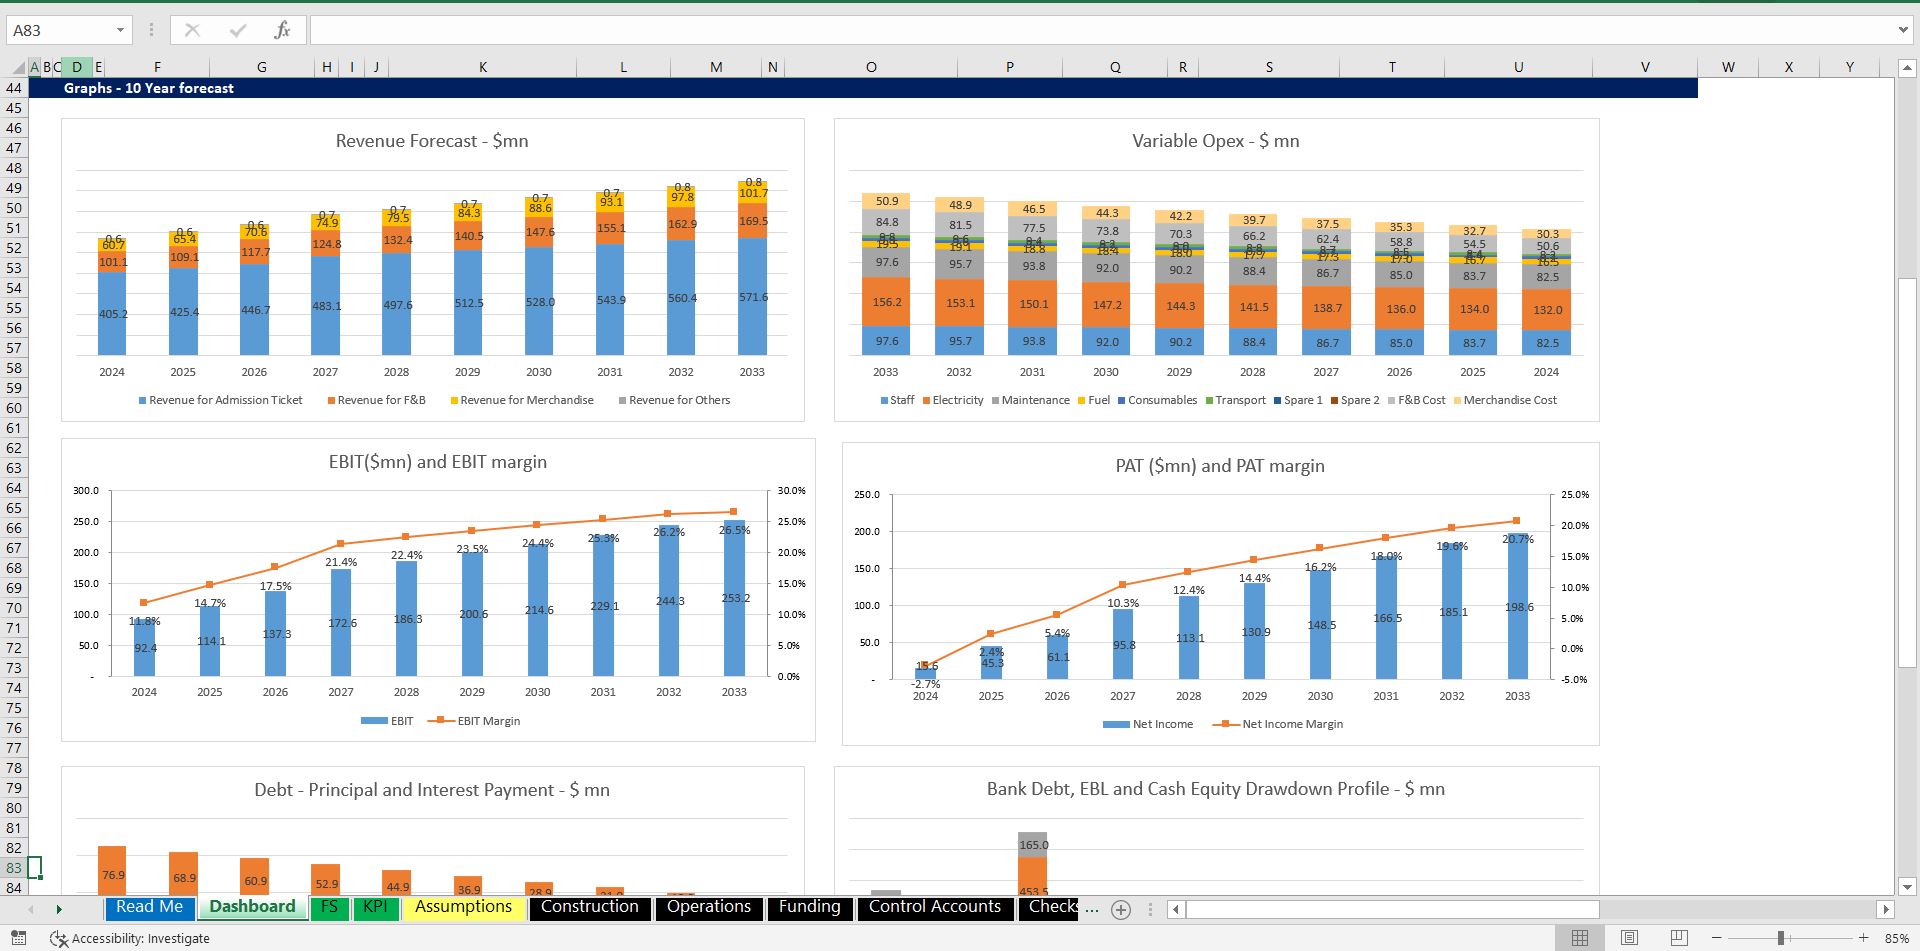Screen dimensions: 1920x951
Task: Click EBIT Margin legend entry
Action: [474, 721]
